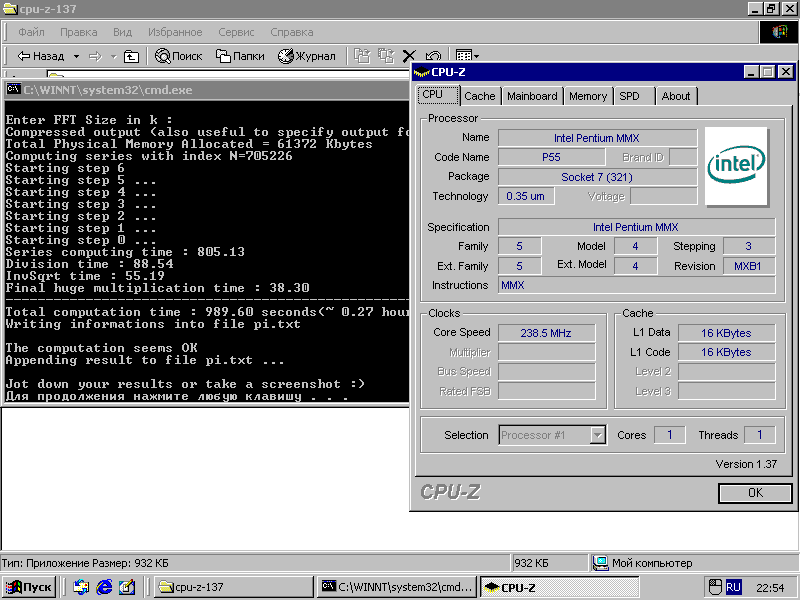
Task: Open the Правка menu
Action: click(79, 32)
